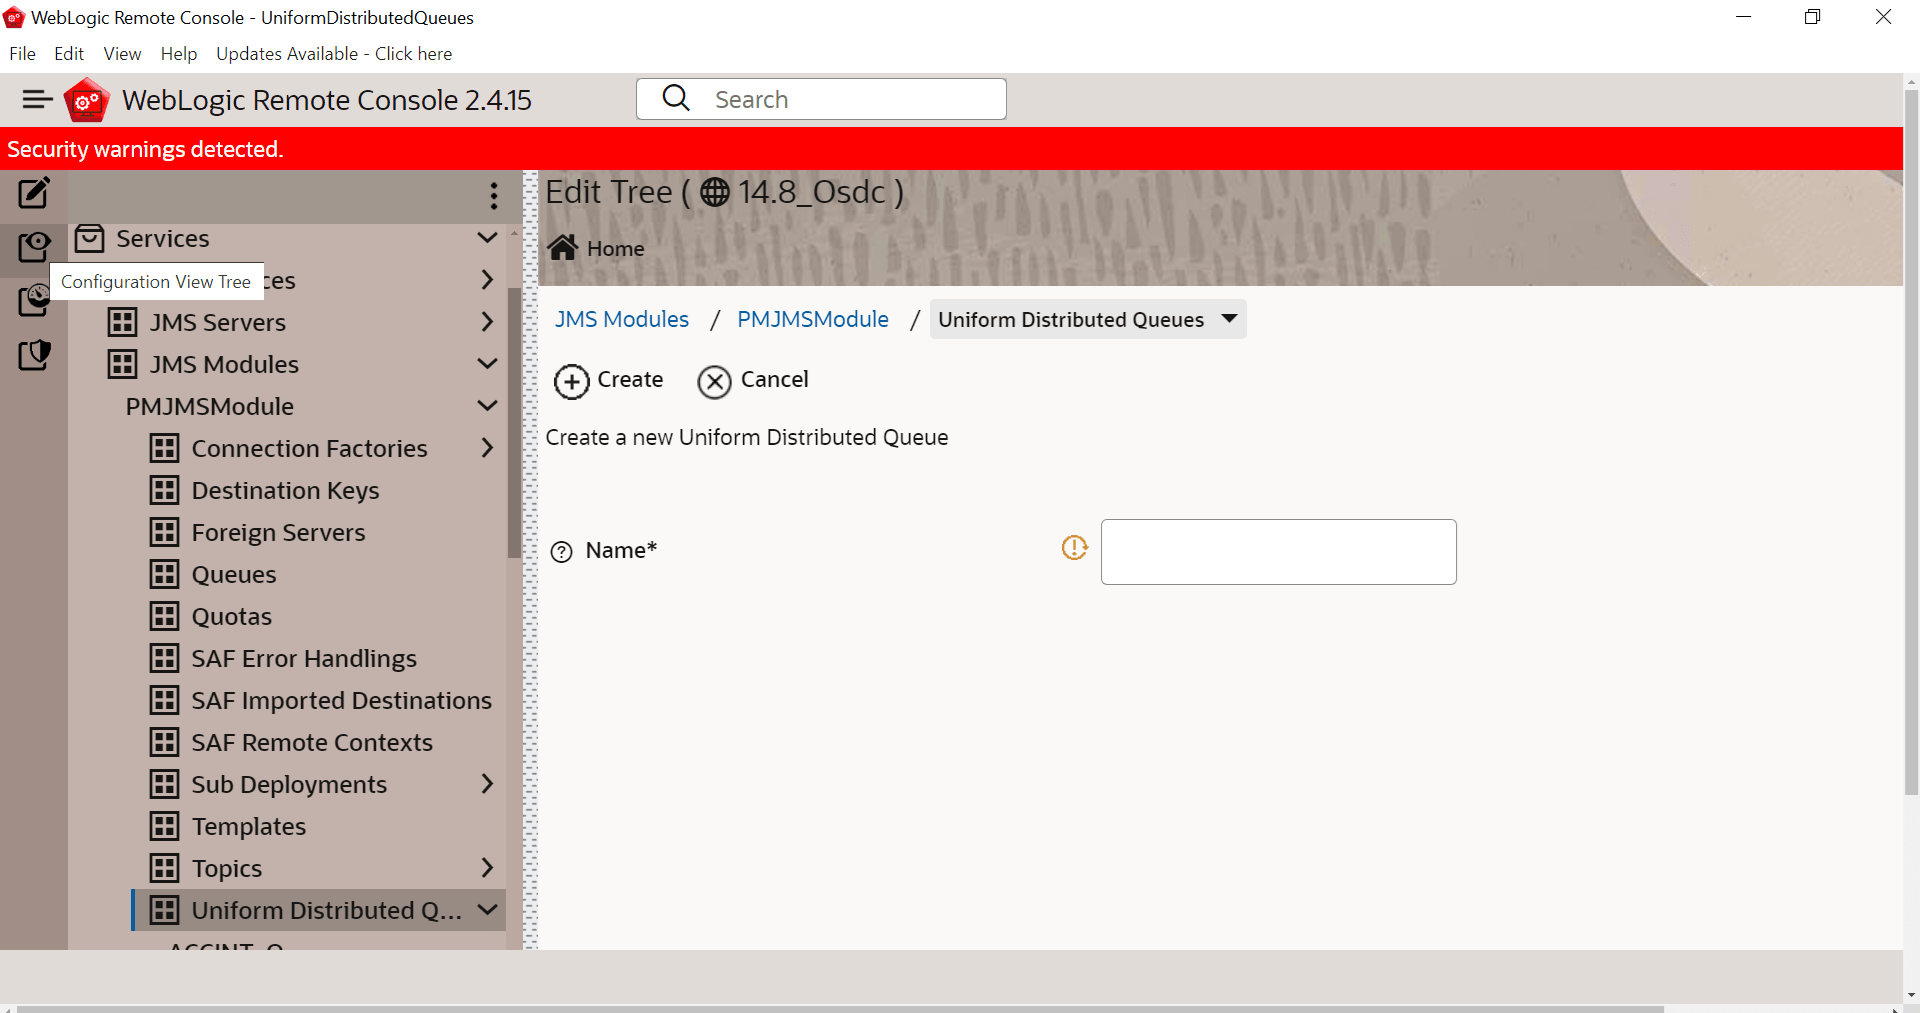Click the Connection Factories grid icon
This screenshot has height=1013, width=1920.
click(x=165, y=448)
